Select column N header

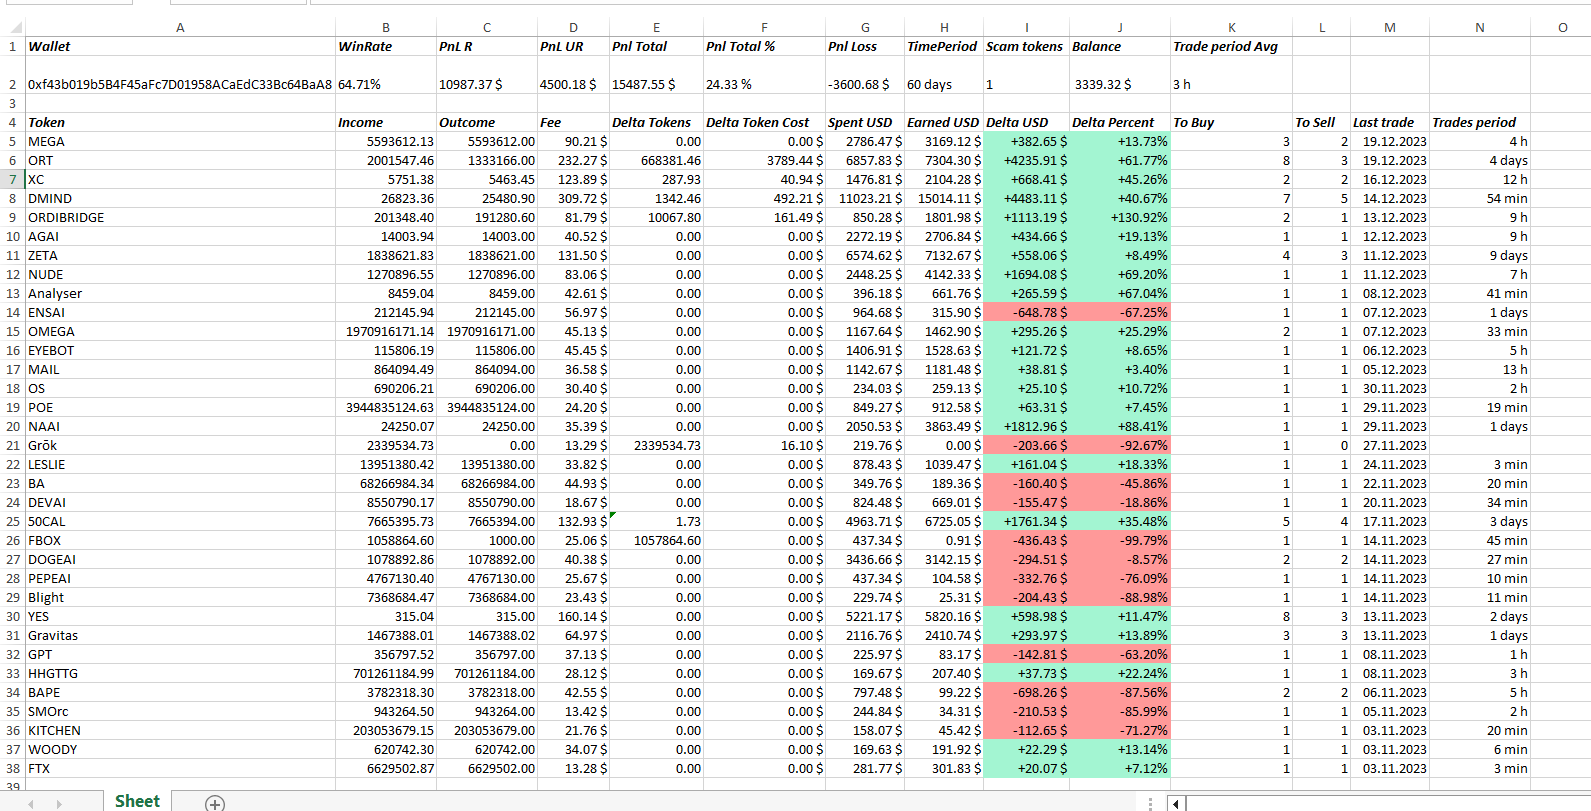click(x=1479, y=27)
